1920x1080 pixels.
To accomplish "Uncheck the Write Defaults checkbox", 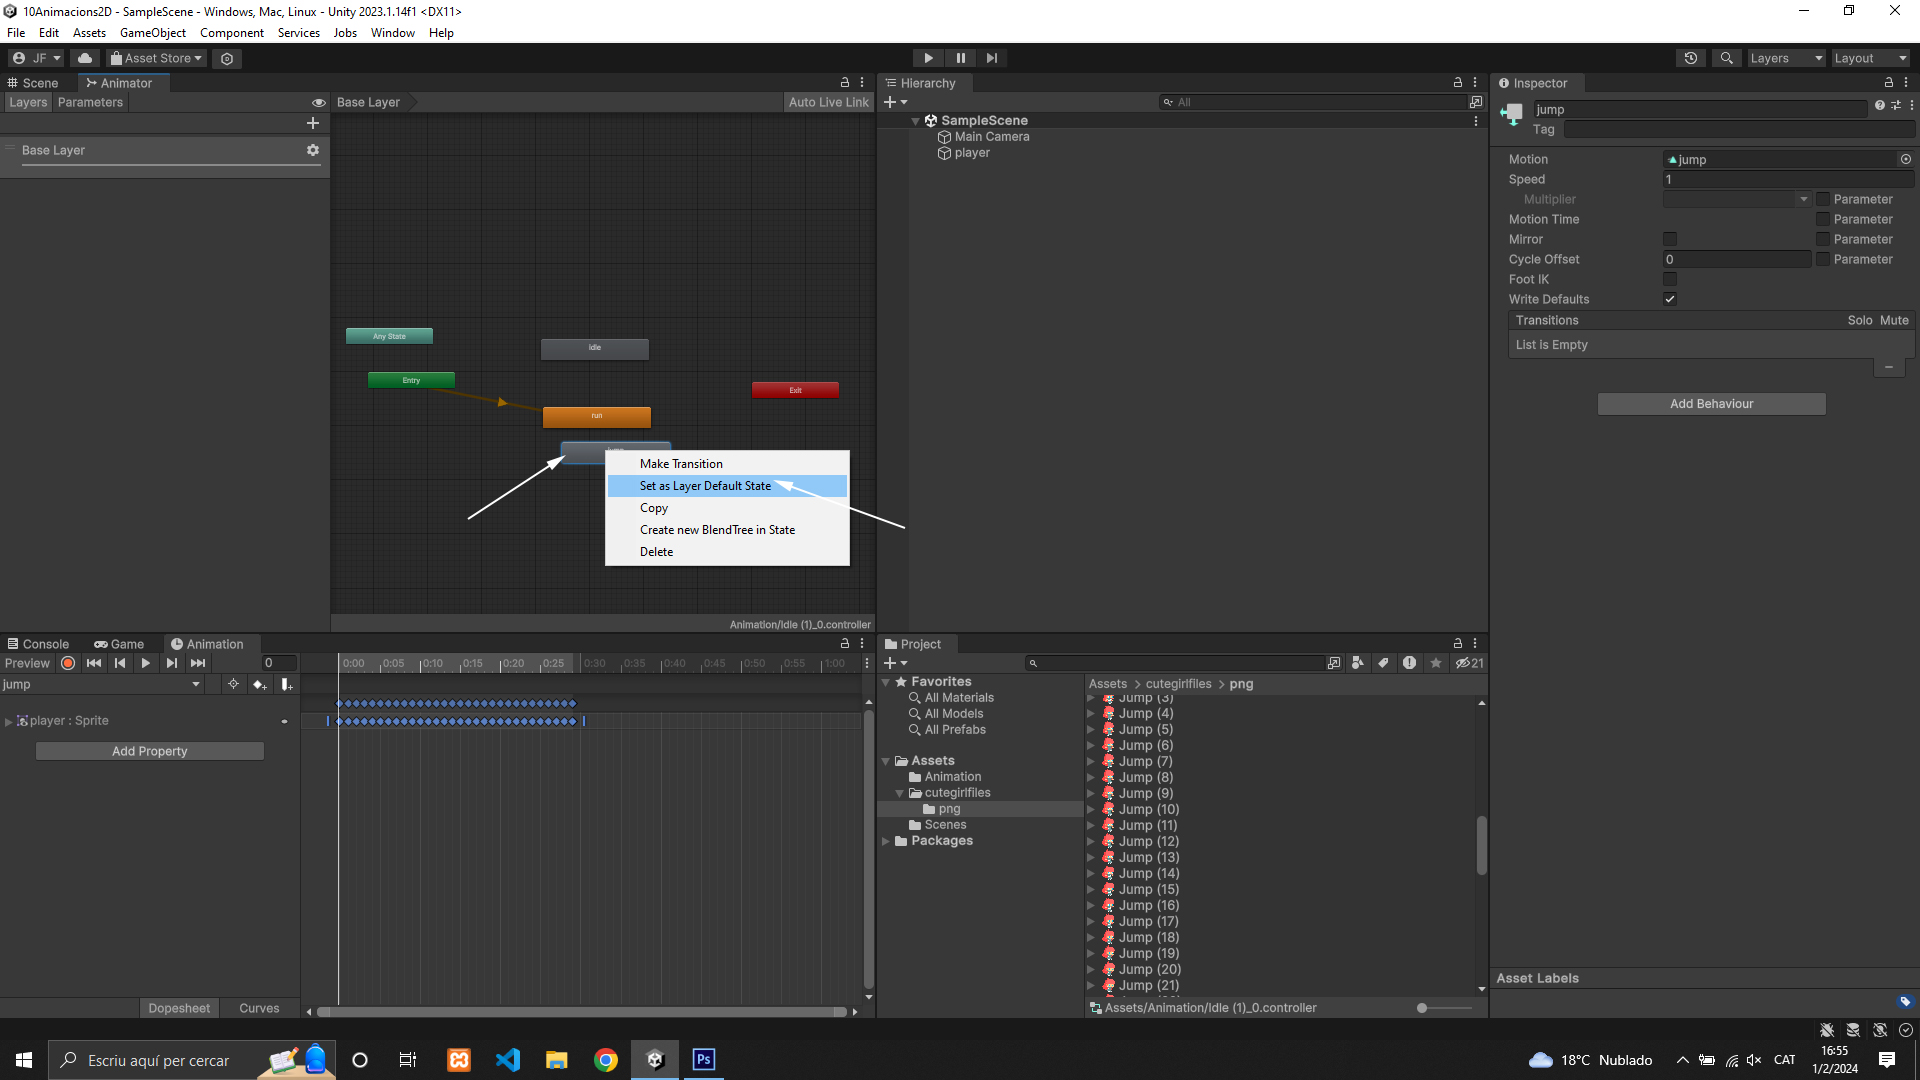I will pos(1669,299).
